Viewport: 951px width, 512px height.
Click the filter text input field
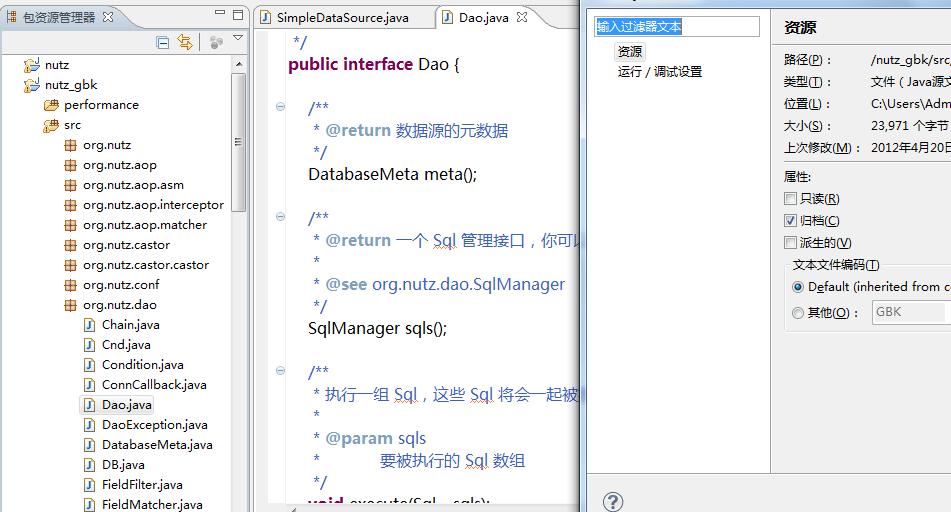(677, 27)
